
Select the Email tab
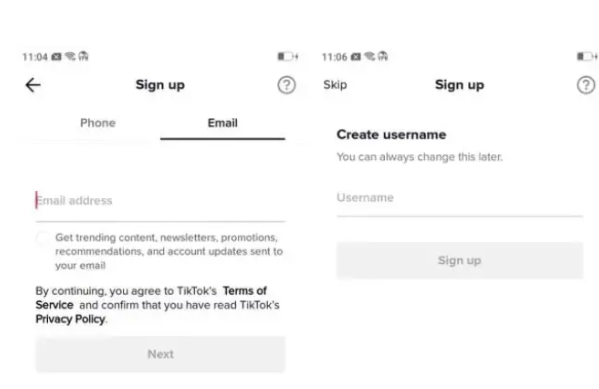223,123
